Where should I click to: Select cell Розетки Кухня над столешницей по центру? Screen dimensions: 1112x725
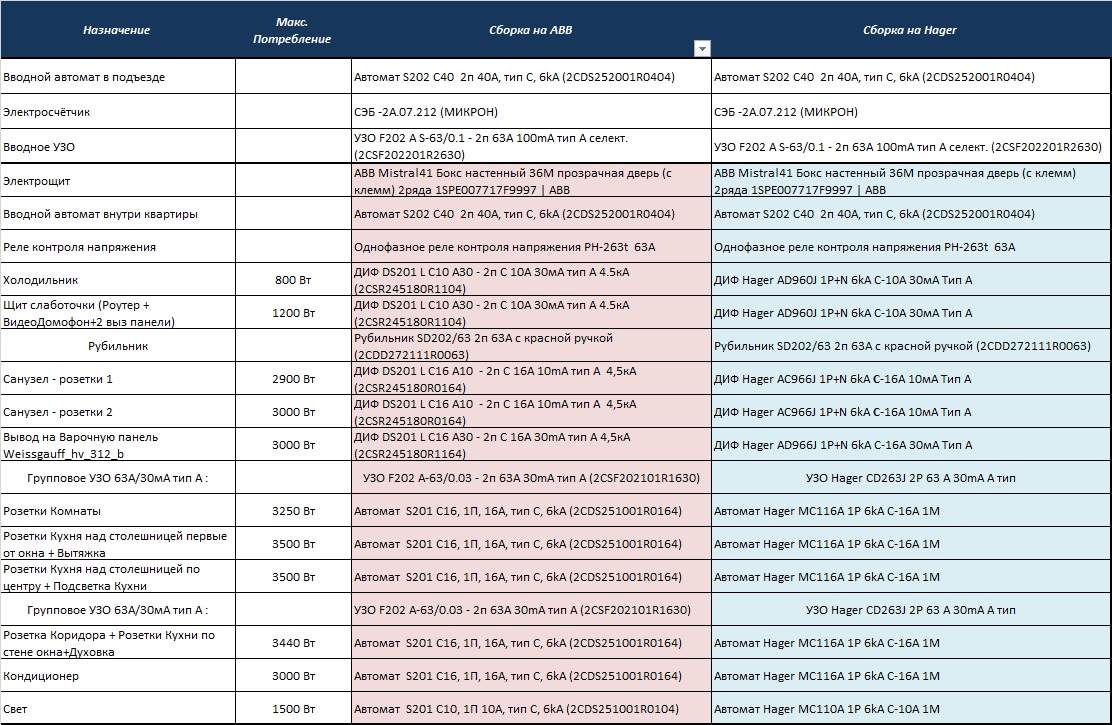coord(118,577)
